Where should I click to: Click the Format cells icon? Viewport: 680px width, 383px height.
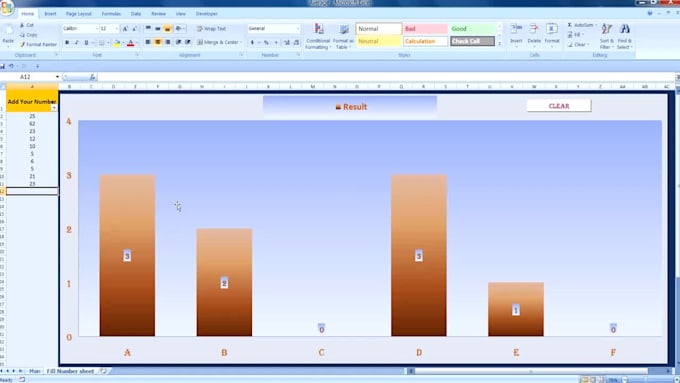[552, 29]
